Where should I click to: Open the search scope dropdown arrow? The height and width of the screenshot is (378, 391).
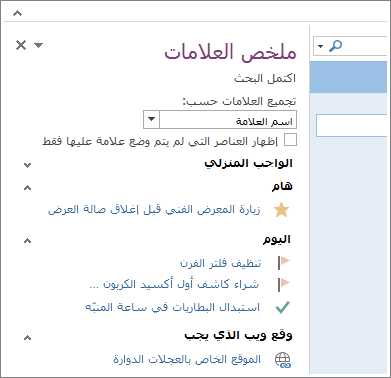pos(321,46)
